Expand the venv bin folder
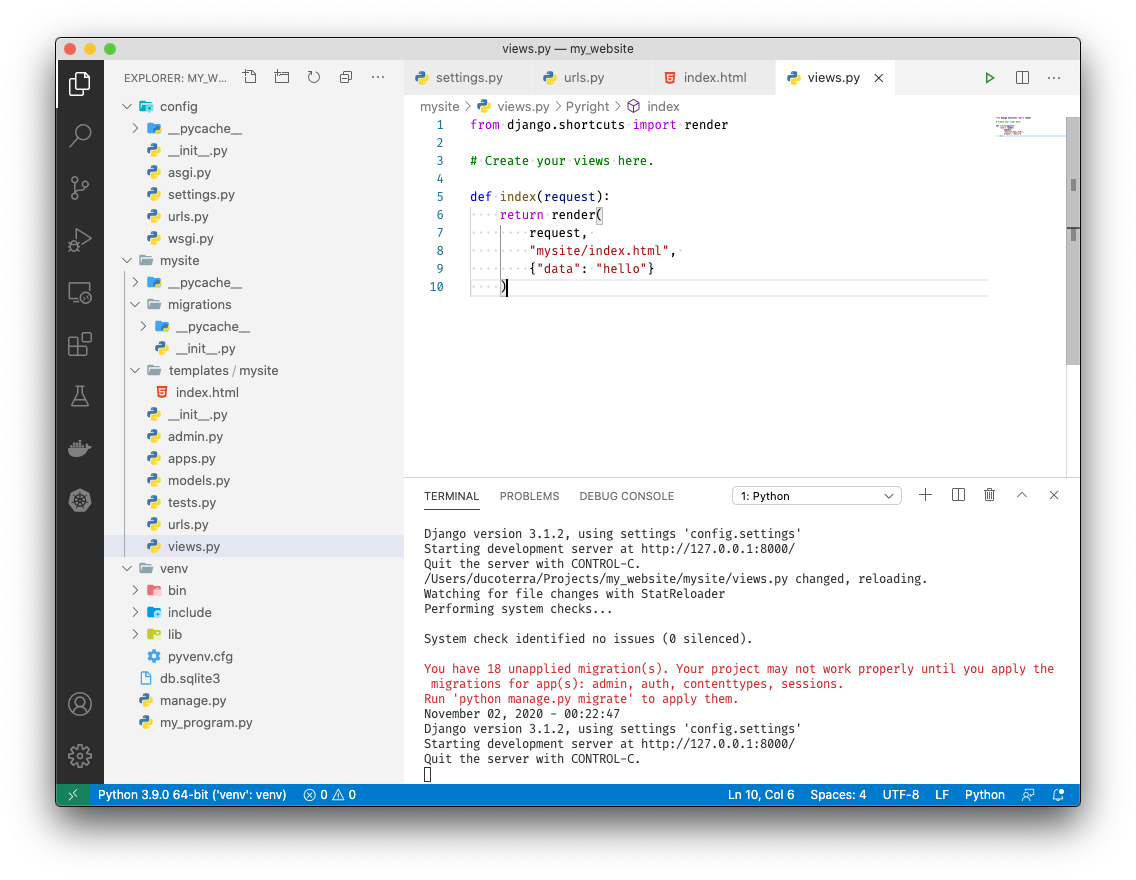The width and height of the screenshot is (1136, 880). pyautogui.click(x=135, y=591)
